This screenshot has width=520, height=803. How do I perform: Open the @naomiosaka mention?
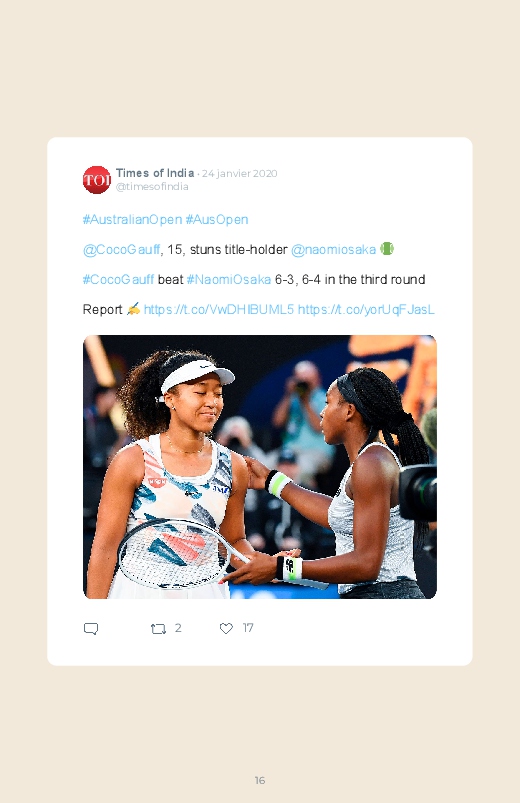tap(334, 249)
